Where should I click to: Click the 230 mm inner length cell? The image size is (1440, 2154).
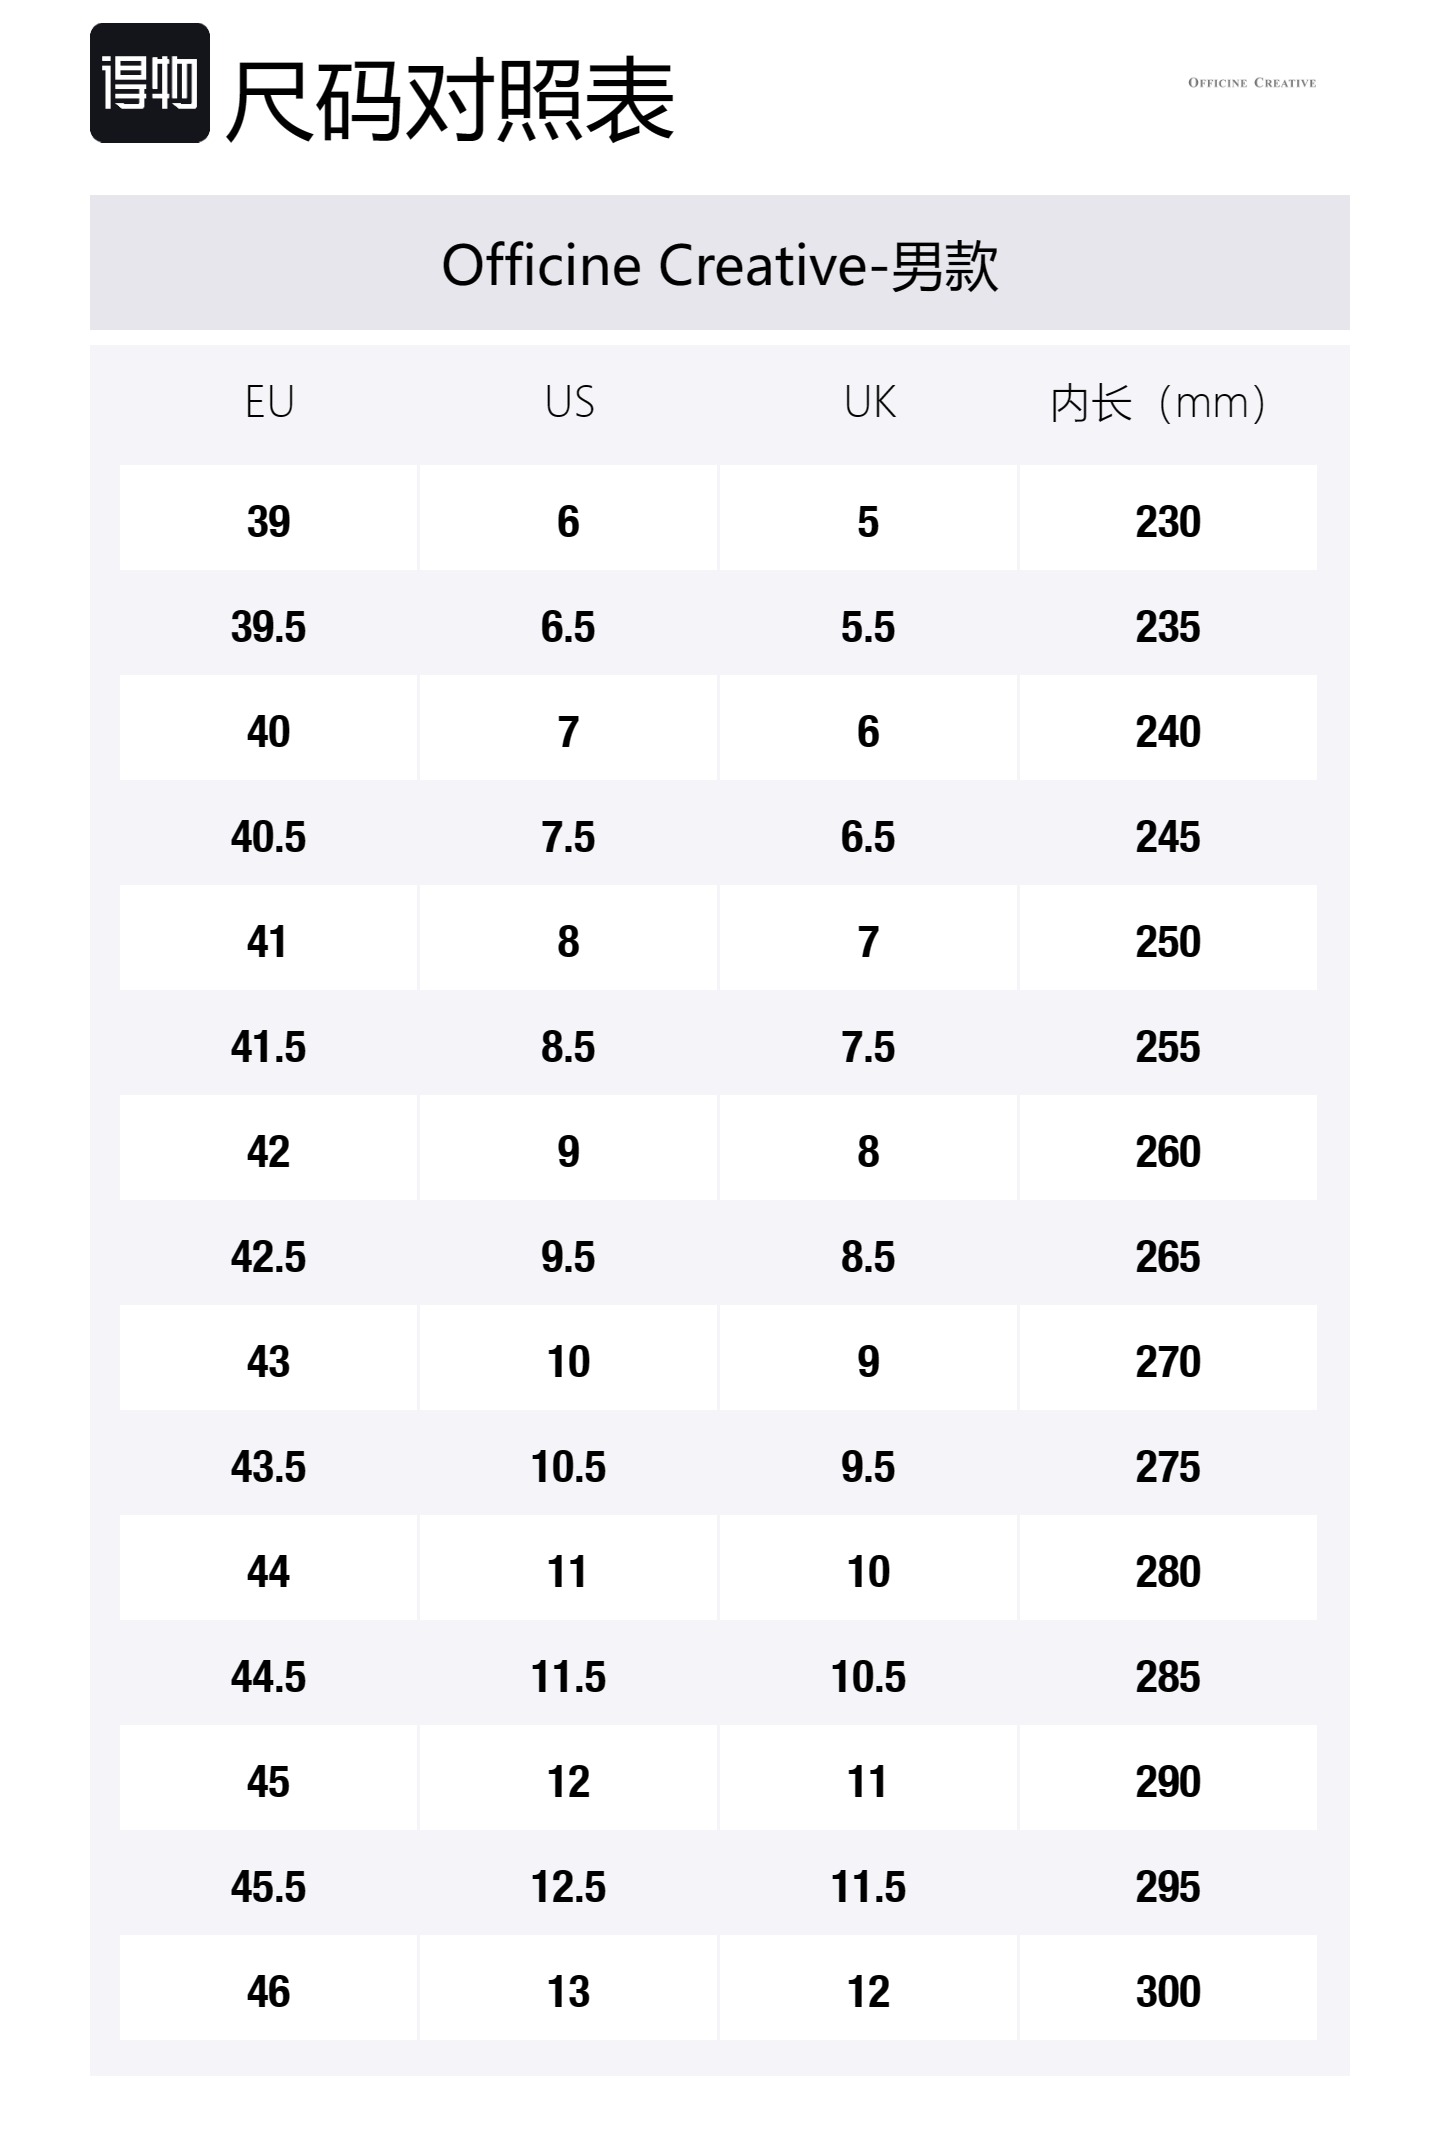(x=1167, y=521)
